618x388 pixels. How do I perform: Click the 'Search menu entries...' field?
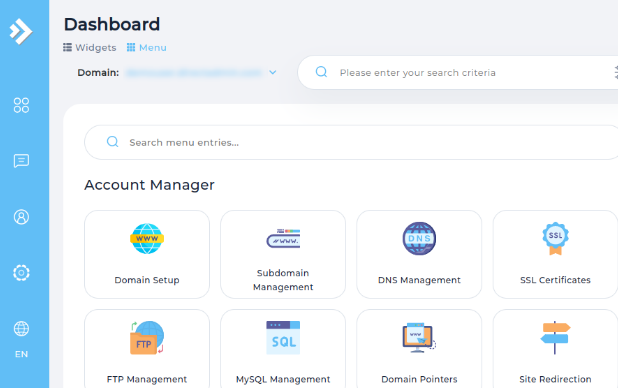pyautogui.click(x=351, y=142)
